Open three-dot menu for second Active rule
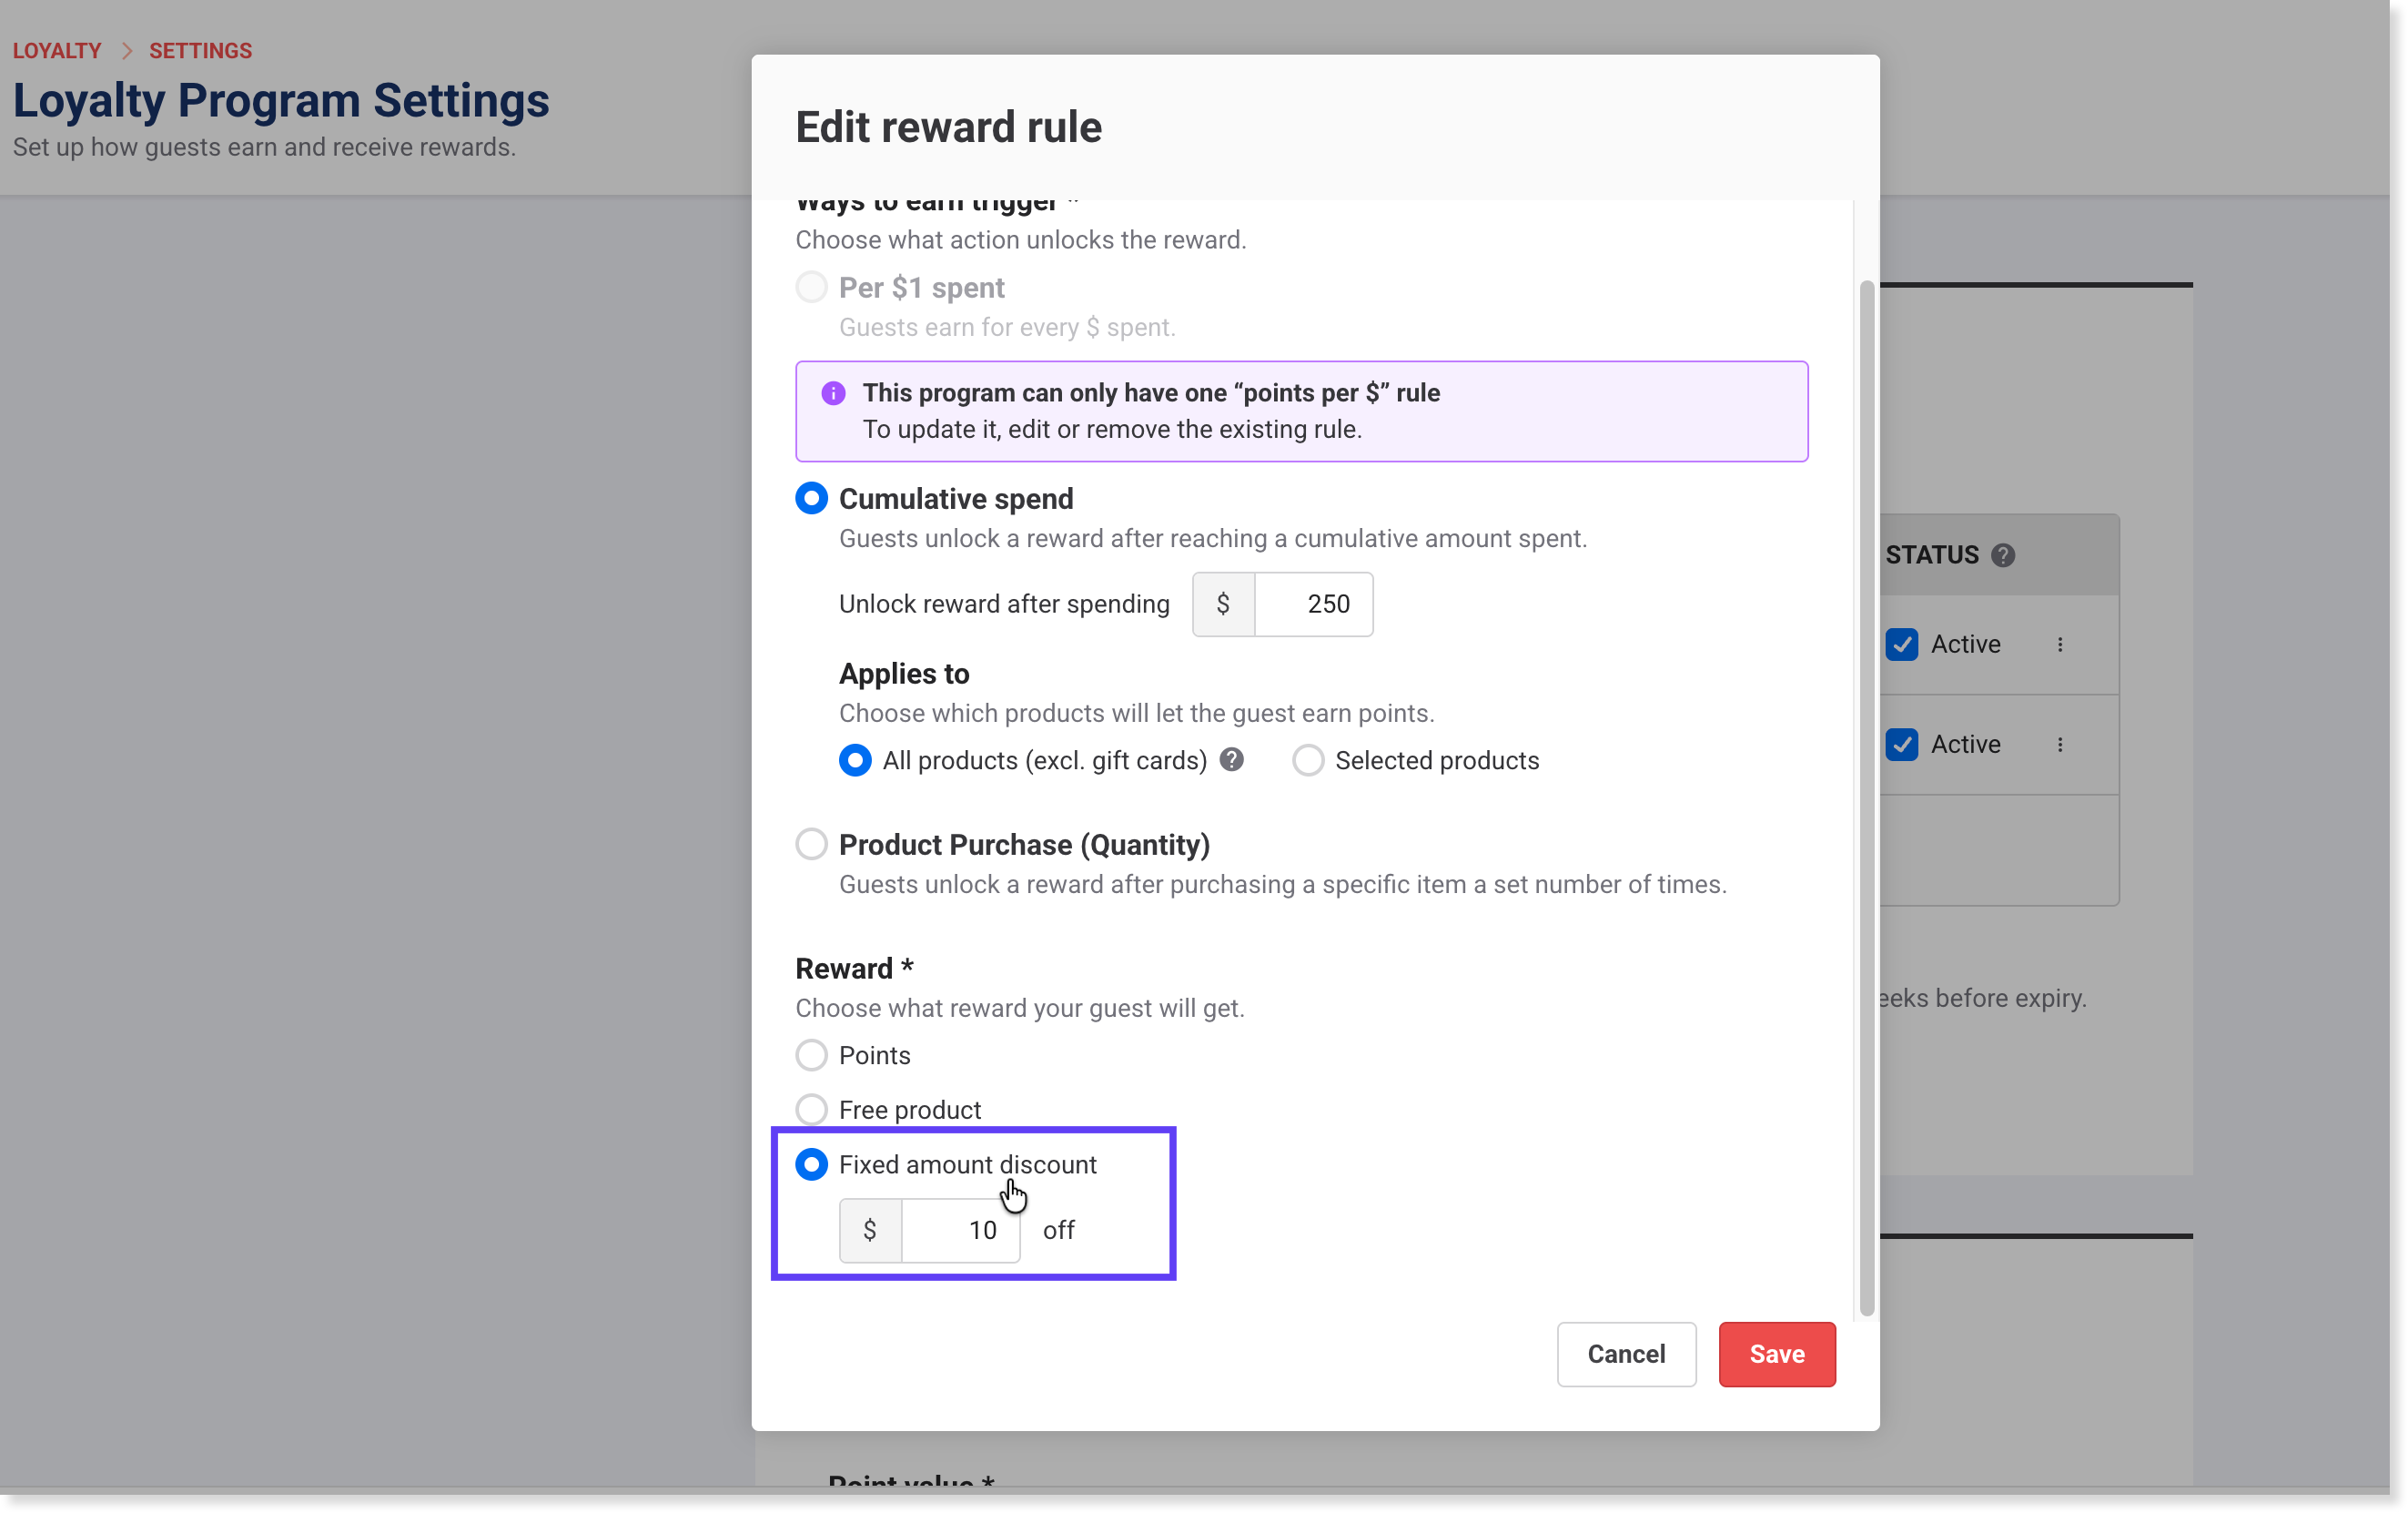This screenshot has height=1513, width=2408. pyautogui.click(x=2060, y=745)
